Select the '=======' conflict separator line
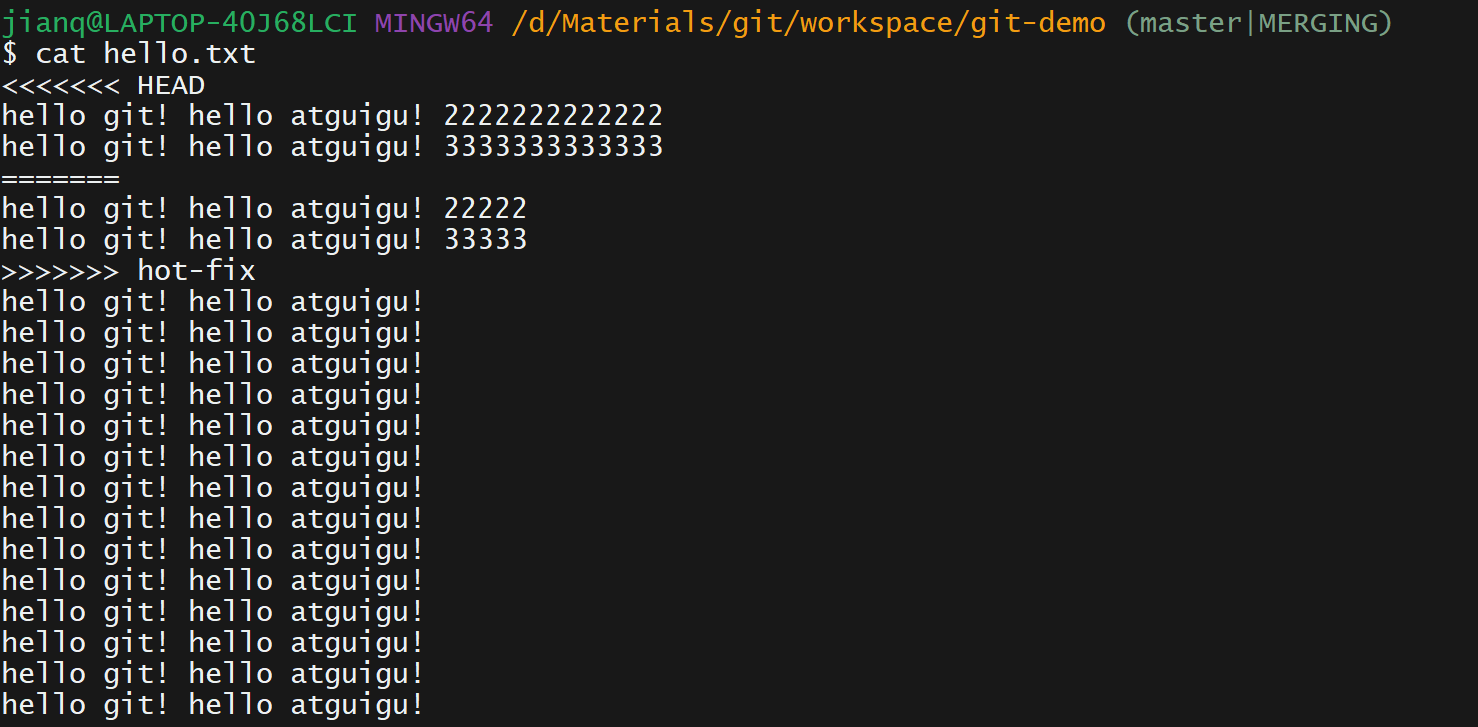The height and width of the screenshot is (727, 1478). tap(61, 178)
